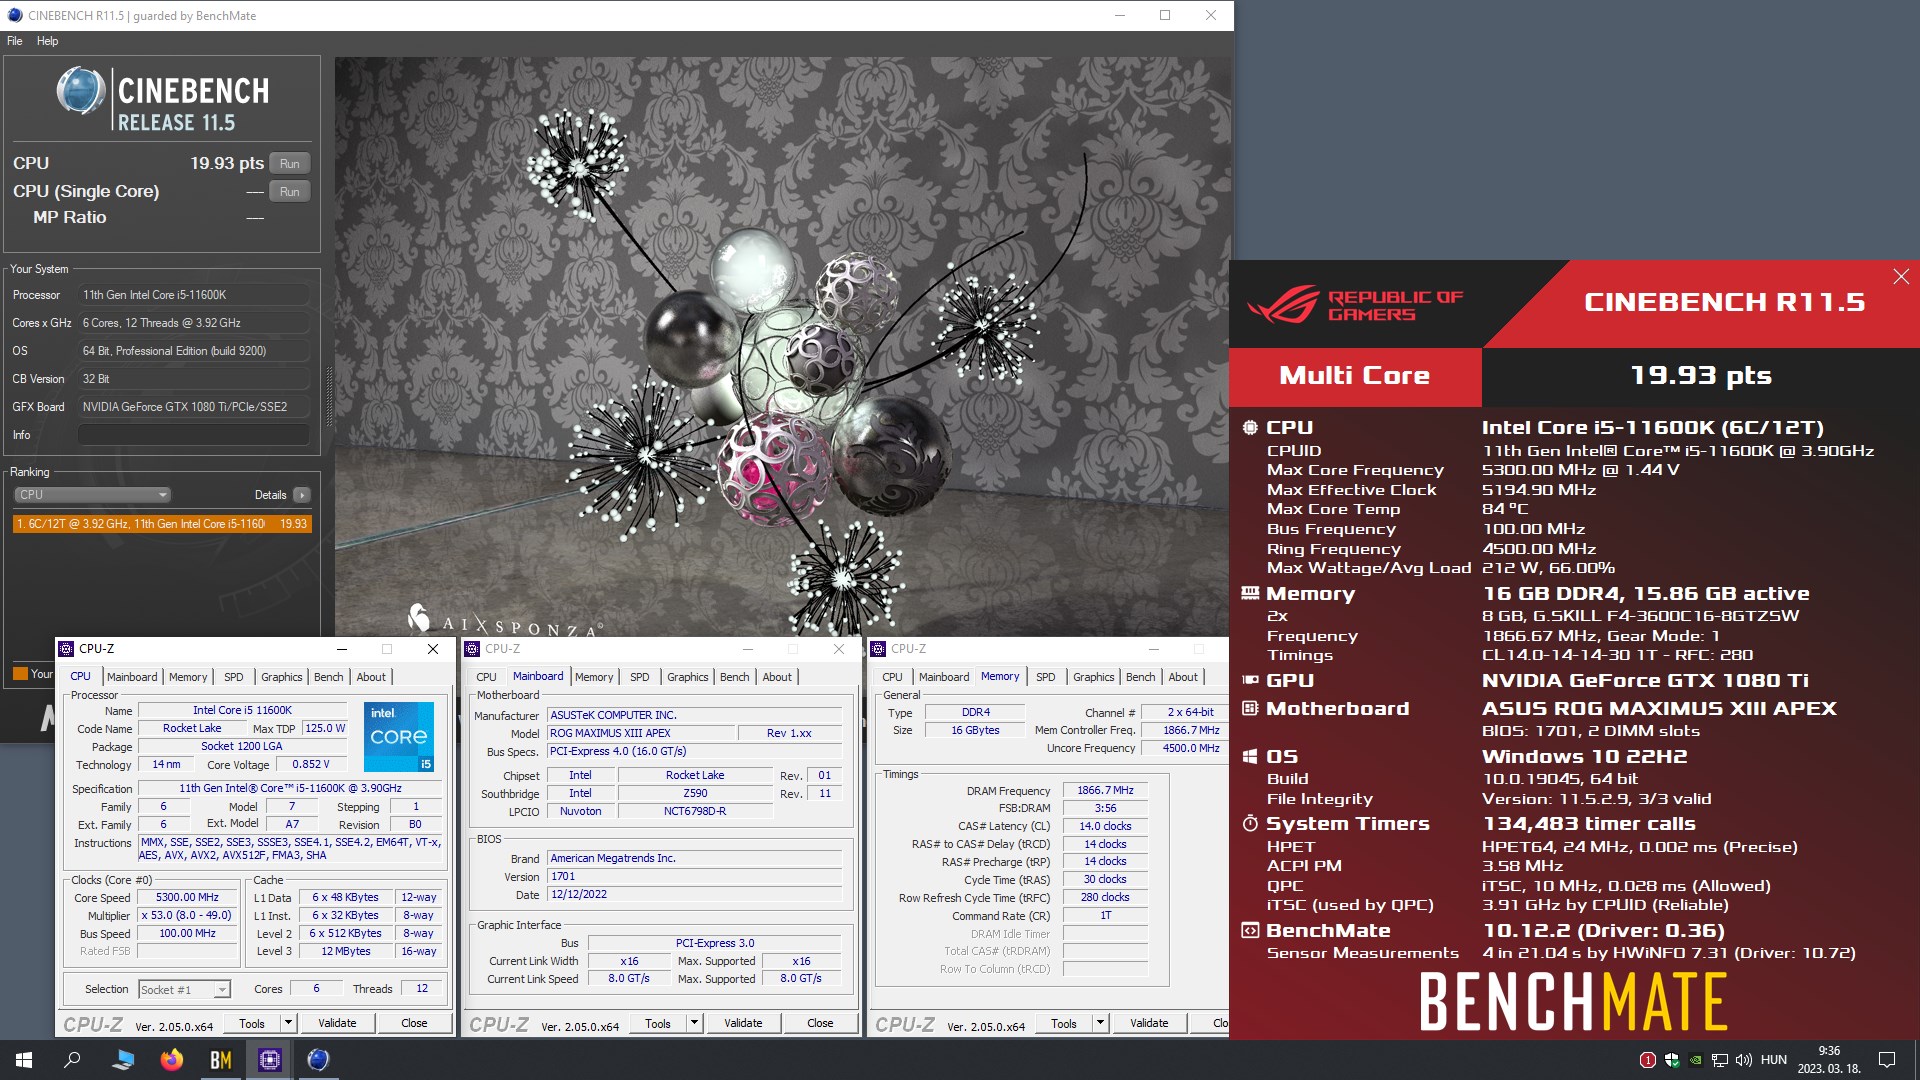Open volume control tray icon
1920x1080 pixels.
(x=1744, y=1060)
